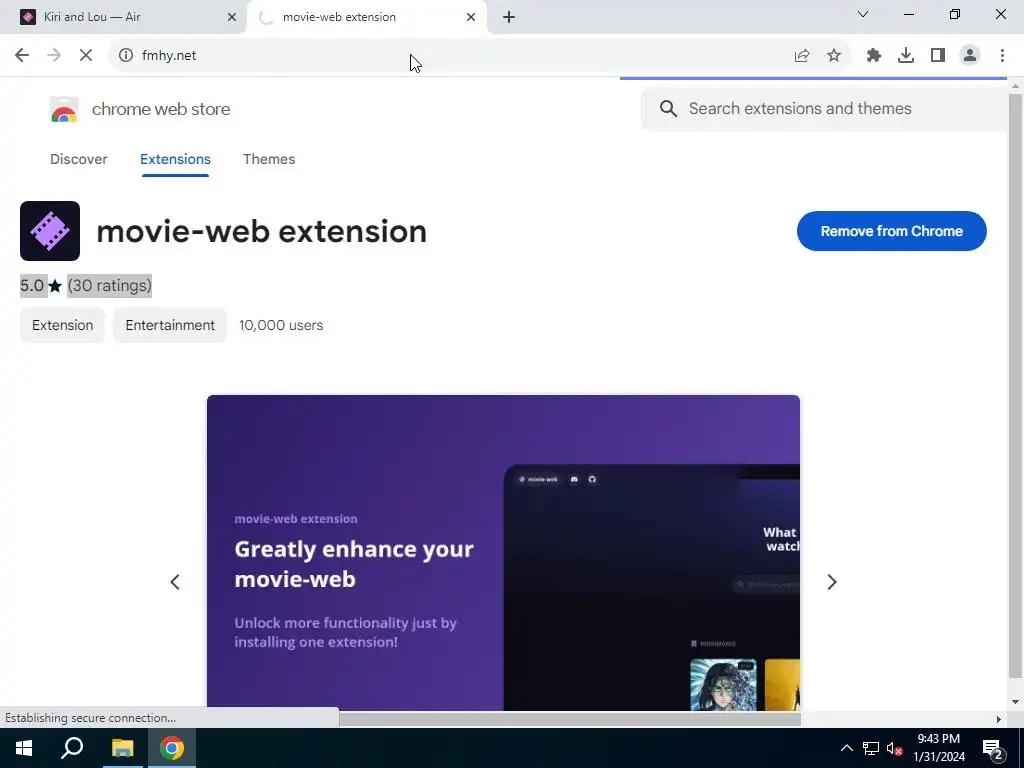
Task: Click the movie-web extension film icon
Action: pyautogui.click(x=50, y=231)
